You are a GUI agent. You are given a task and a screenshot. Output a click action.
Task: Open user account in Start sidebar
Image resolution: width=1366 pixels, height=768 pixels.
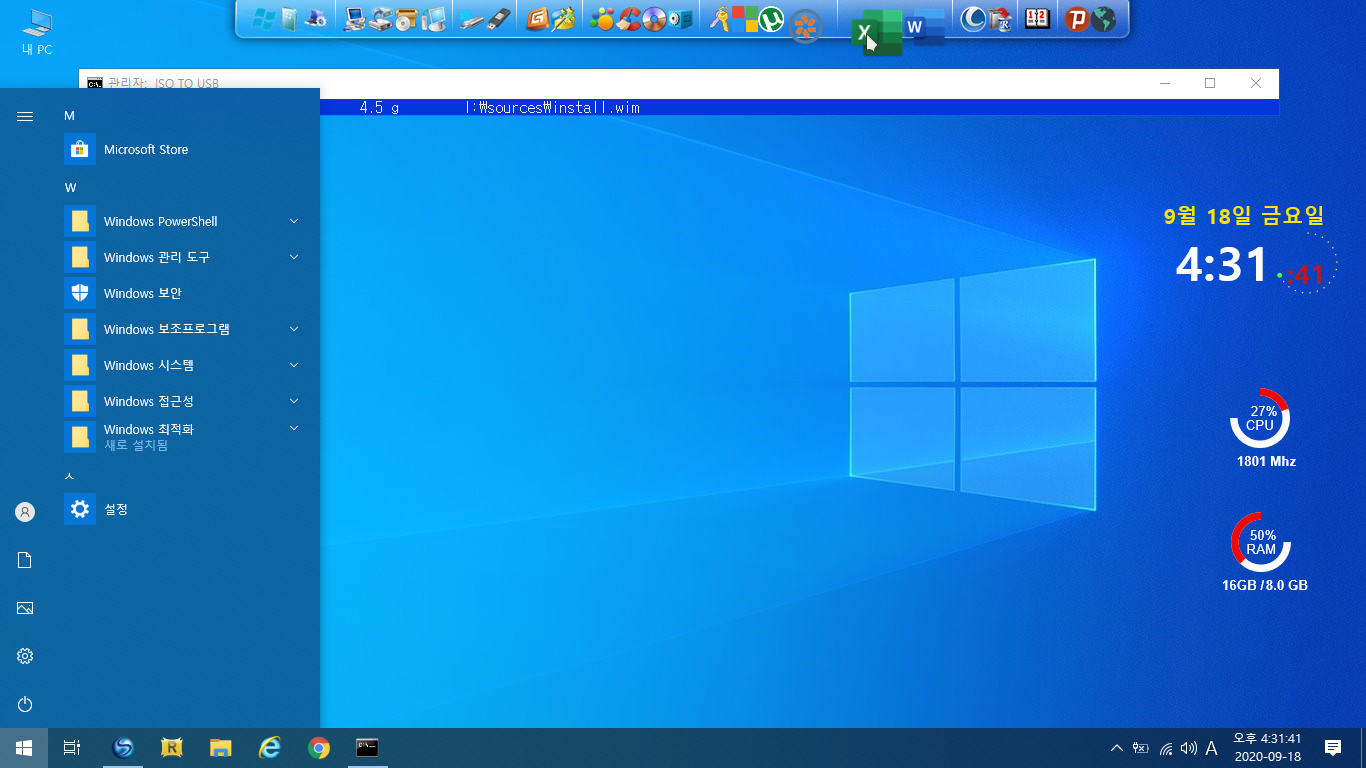25,512
